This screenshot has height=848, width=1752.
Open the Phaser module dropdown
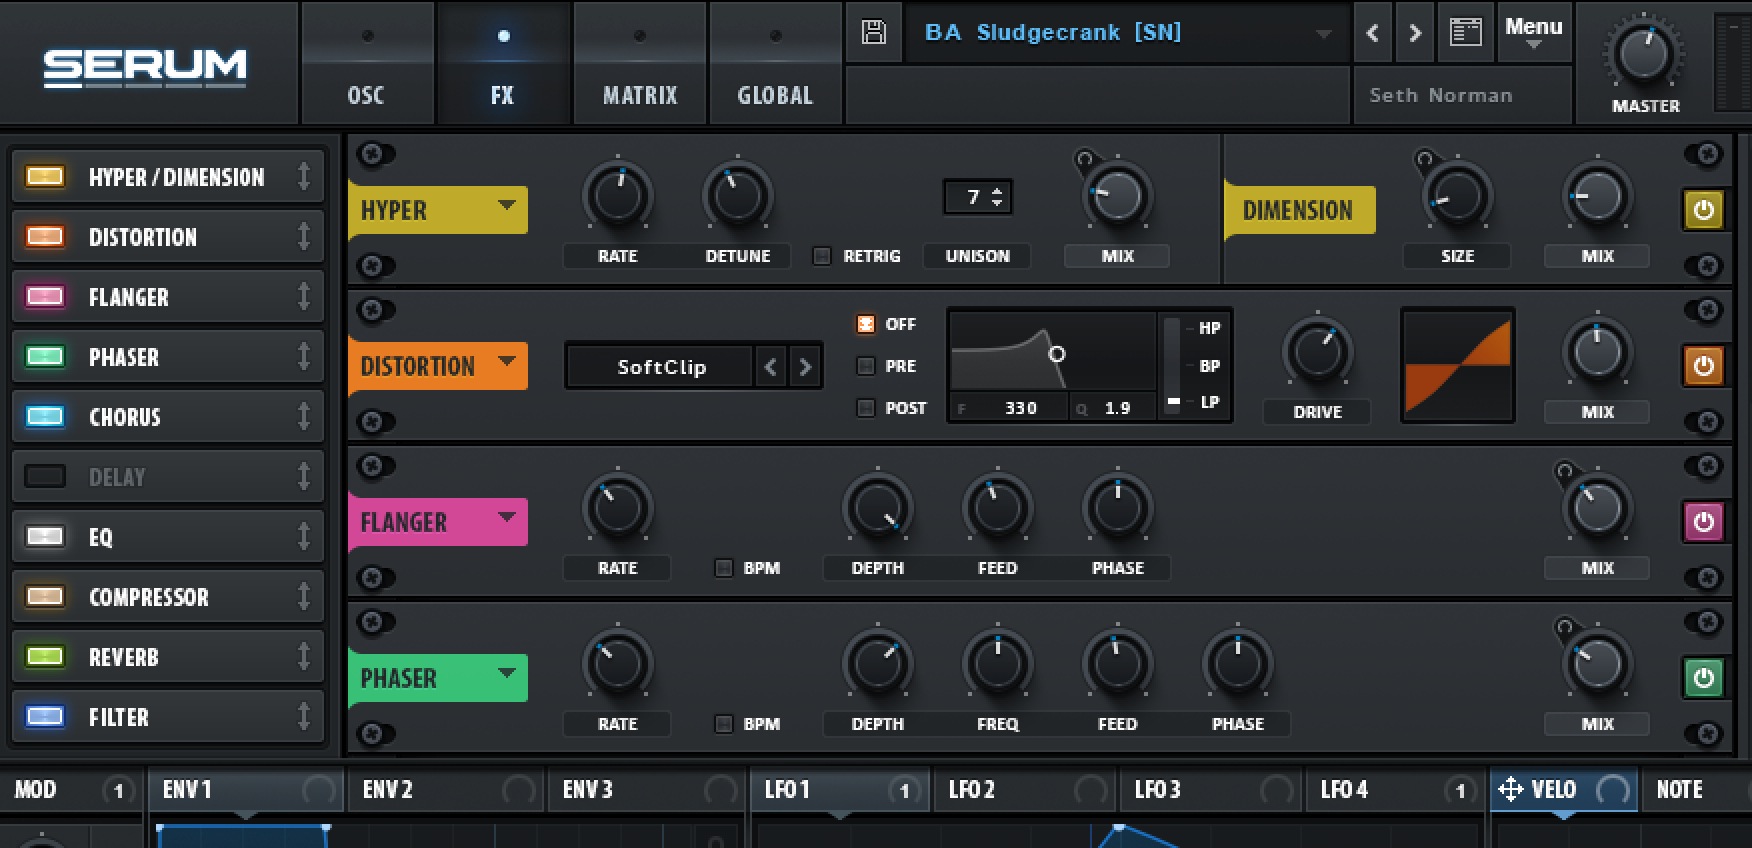click(507, 673)
